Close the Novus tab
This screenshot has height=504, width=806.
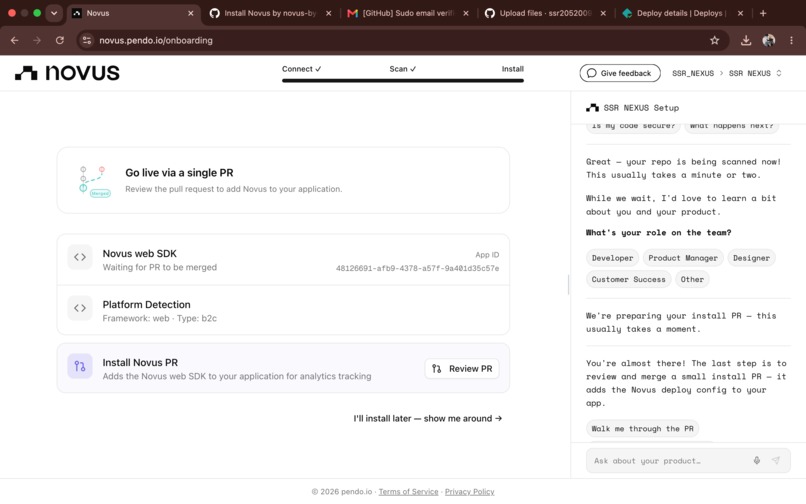(191, 13)
